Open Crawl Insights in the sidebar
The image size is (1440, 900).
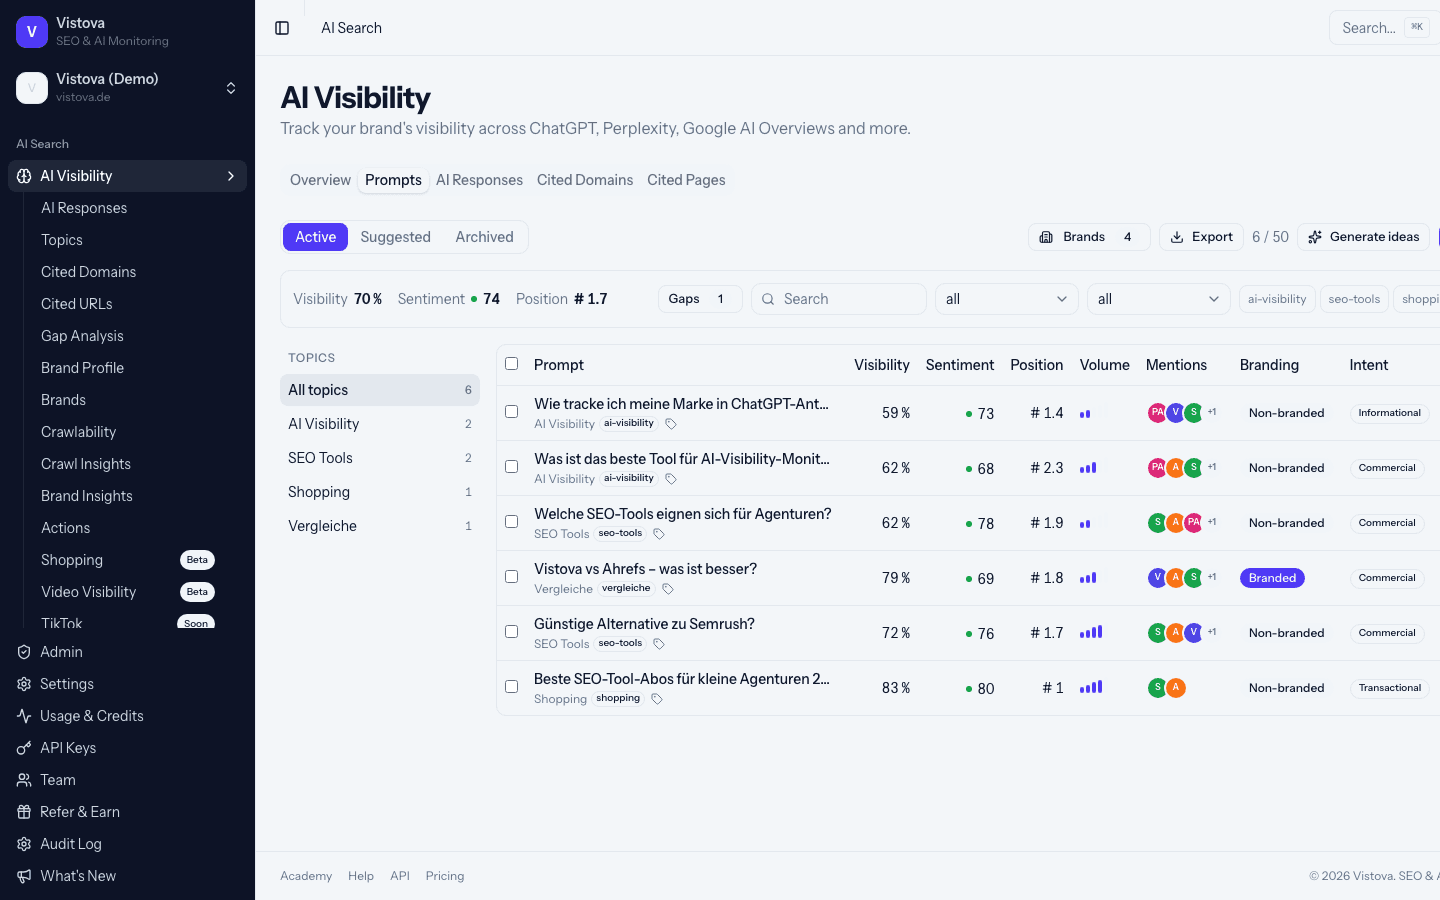(128, 464)
